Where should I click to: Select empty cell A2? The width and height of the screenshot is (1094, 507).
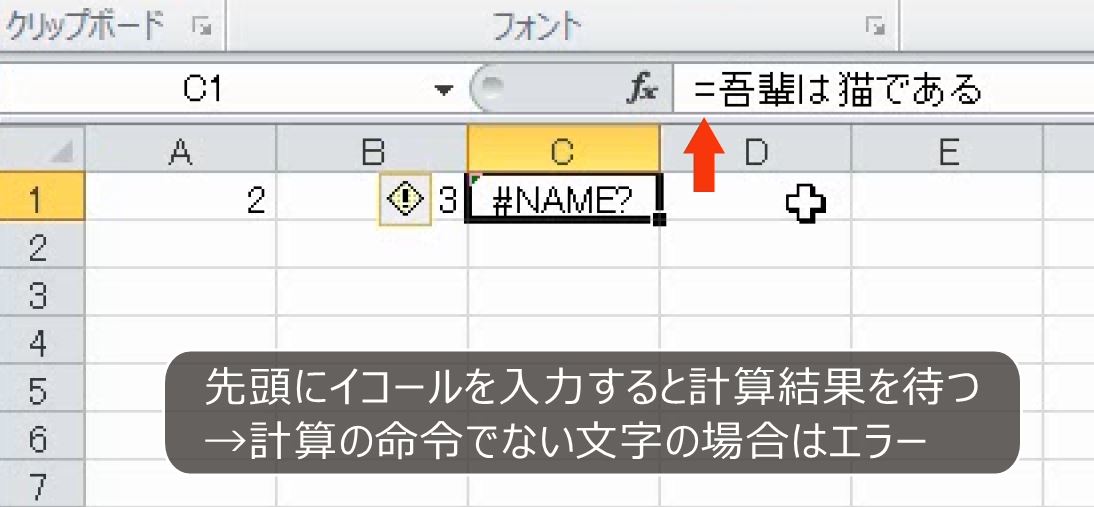[181, 245]
